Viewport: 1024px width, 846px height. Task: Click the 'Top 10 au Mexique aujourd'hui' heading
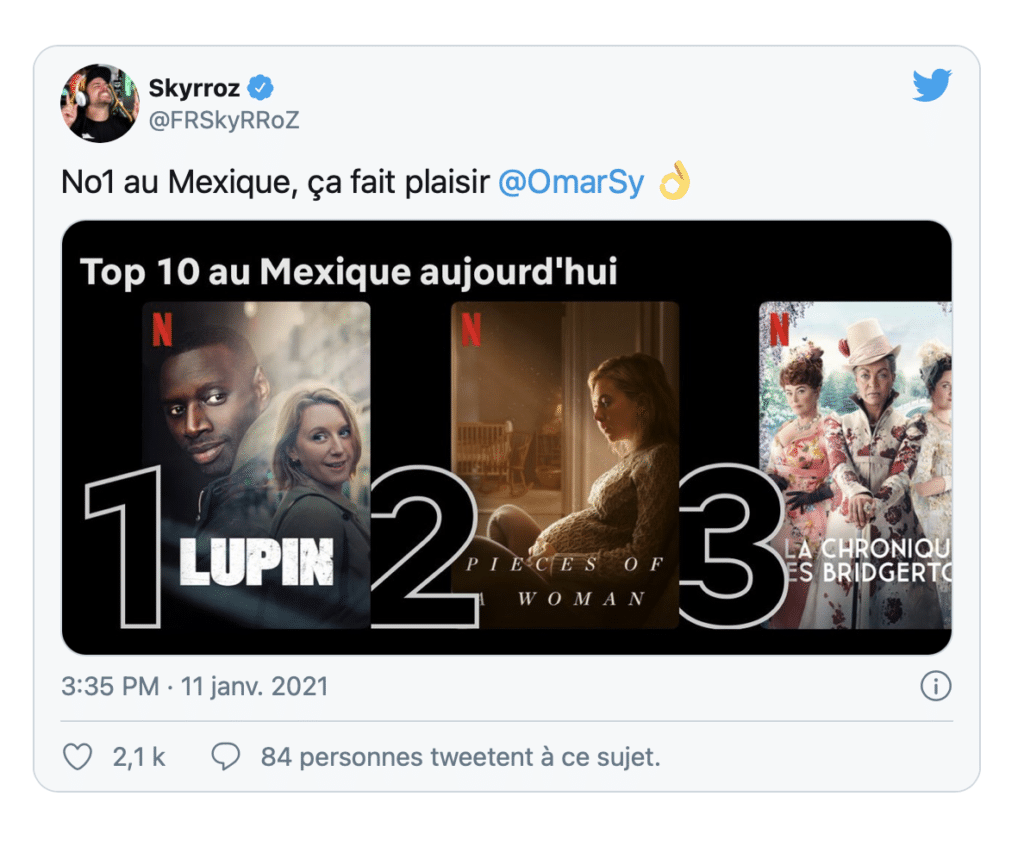(348, 272)
